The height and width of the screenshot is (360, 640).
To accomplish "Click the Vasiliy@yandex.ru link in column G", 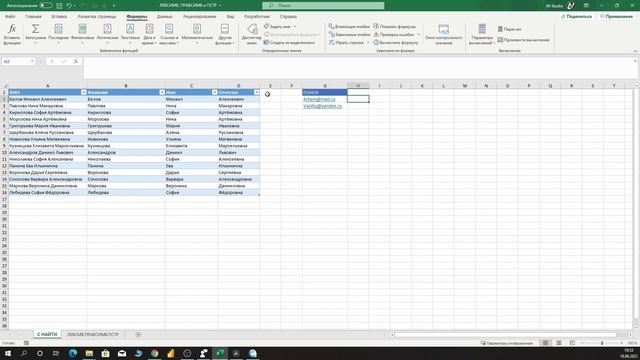I will 322,106.
